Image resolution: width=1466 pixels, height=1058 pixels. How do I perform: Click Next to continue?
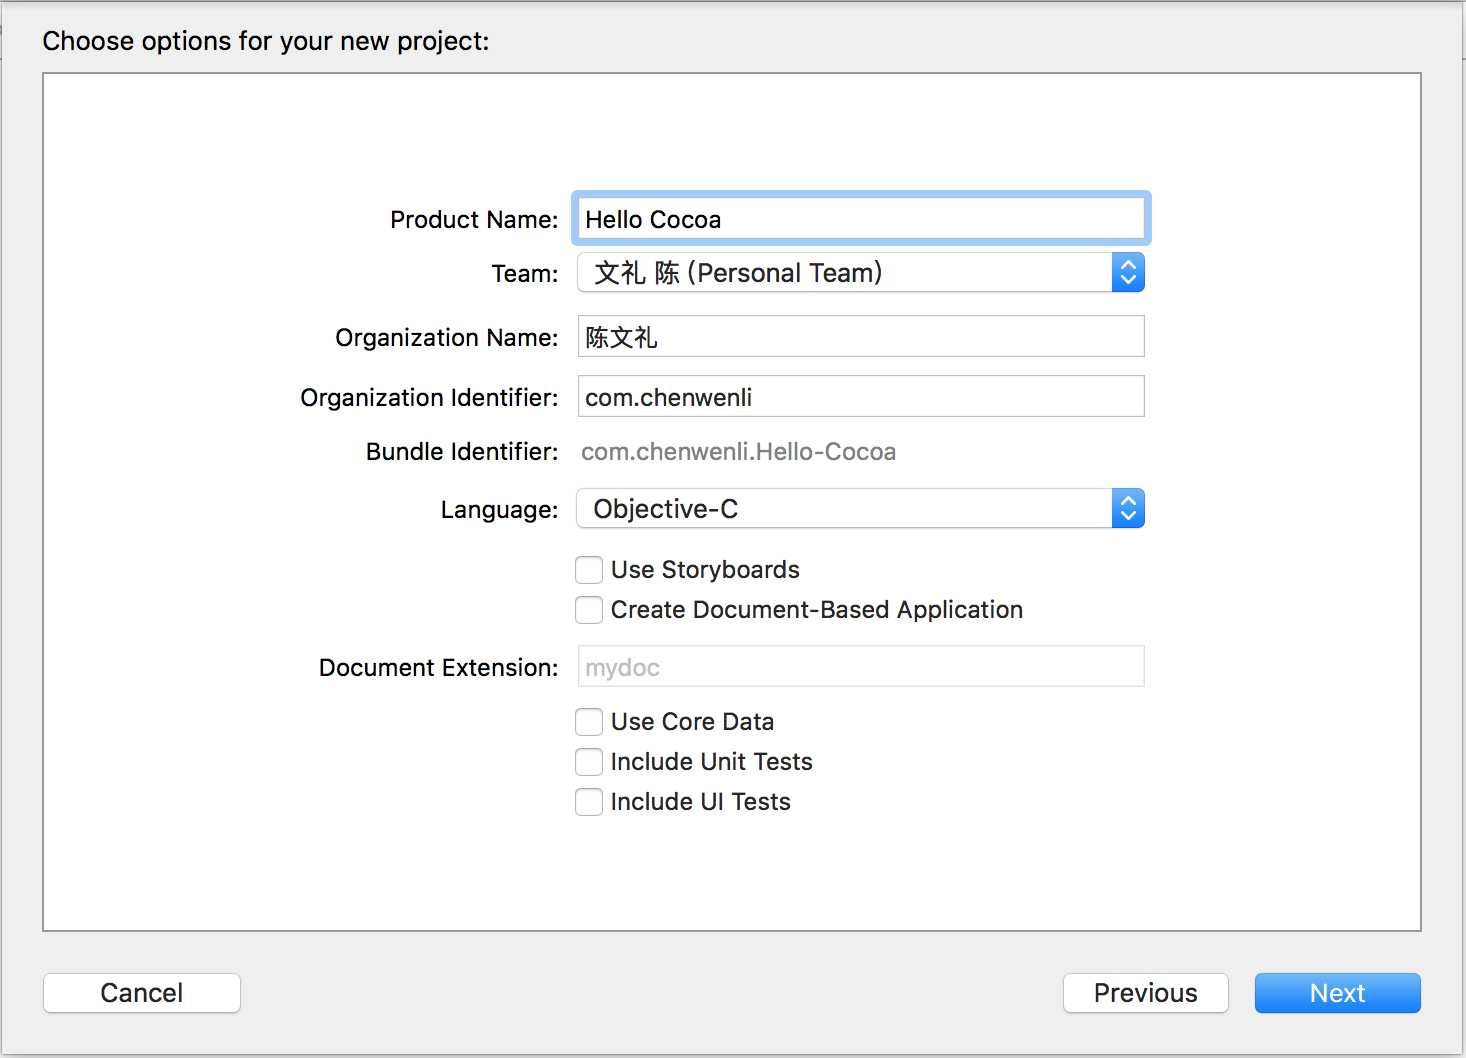[x=1337, y=993]
